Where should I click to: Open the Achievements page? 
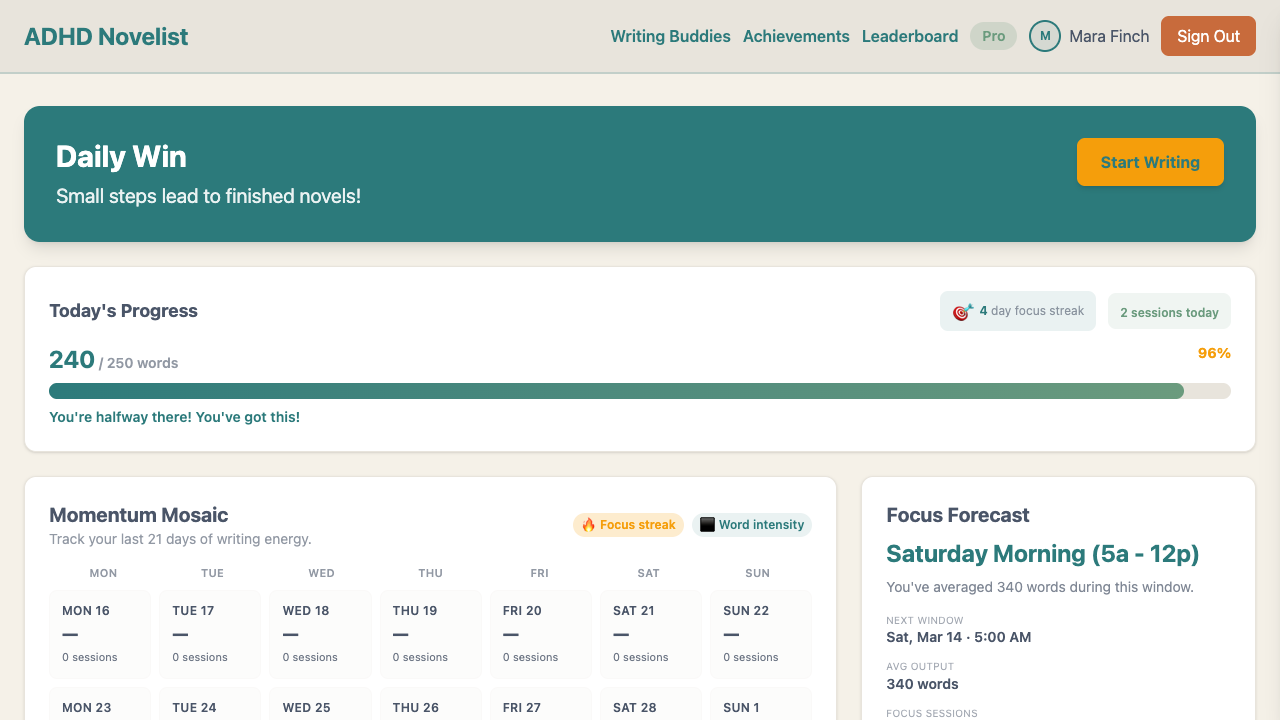796,36
